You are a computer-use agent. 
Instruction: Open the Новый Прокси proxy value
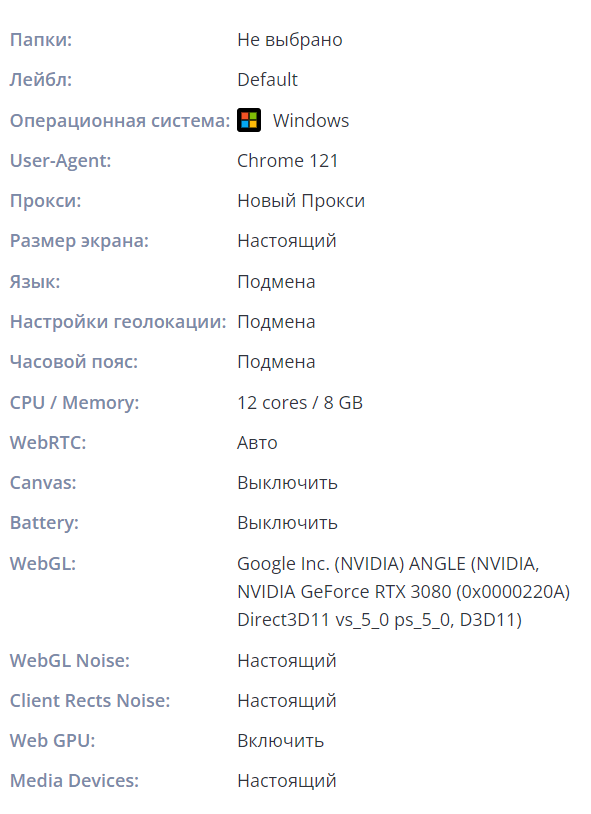pyautogui.click(x=301, y=201)
